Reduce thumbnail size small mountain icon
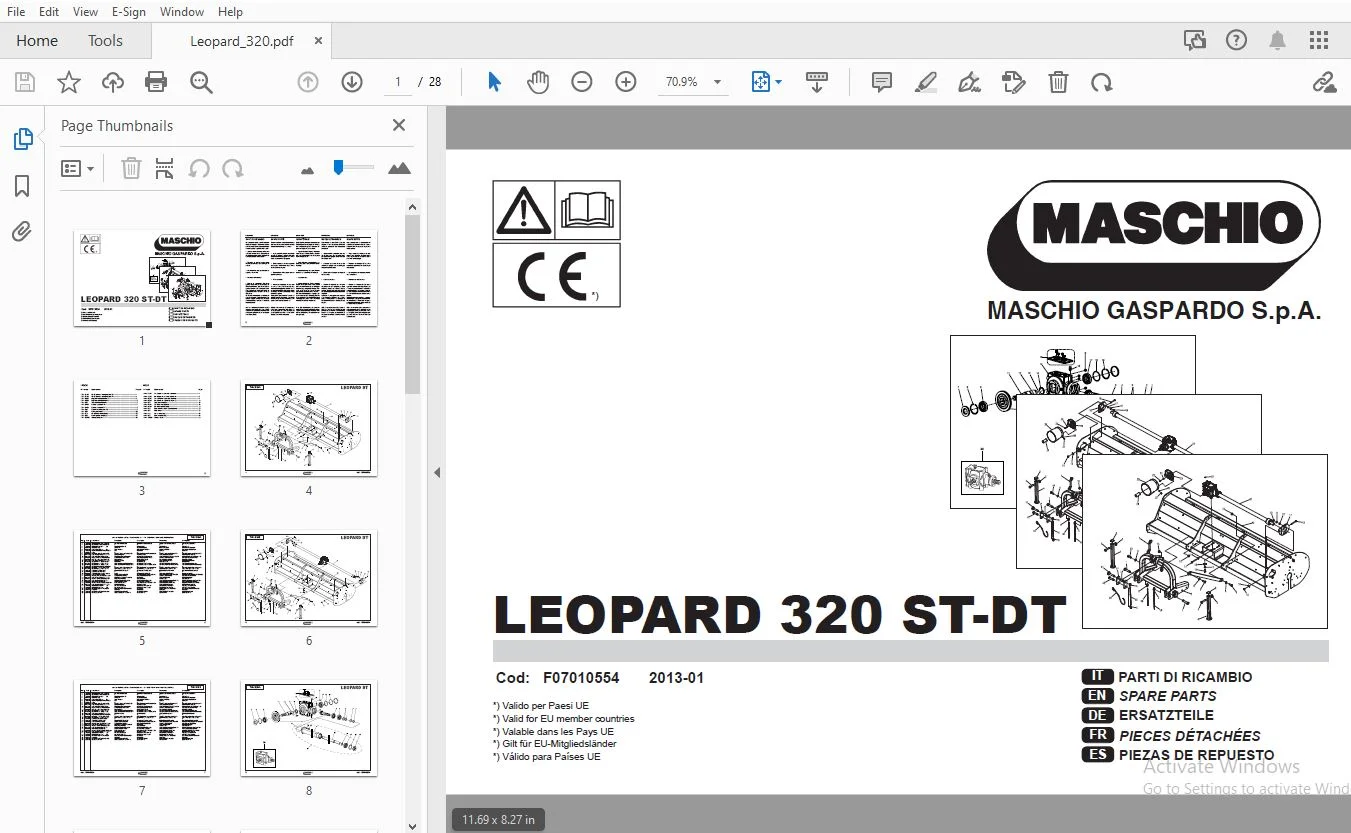This screenshot has height=833, width=1351. [x=307, y=170]
